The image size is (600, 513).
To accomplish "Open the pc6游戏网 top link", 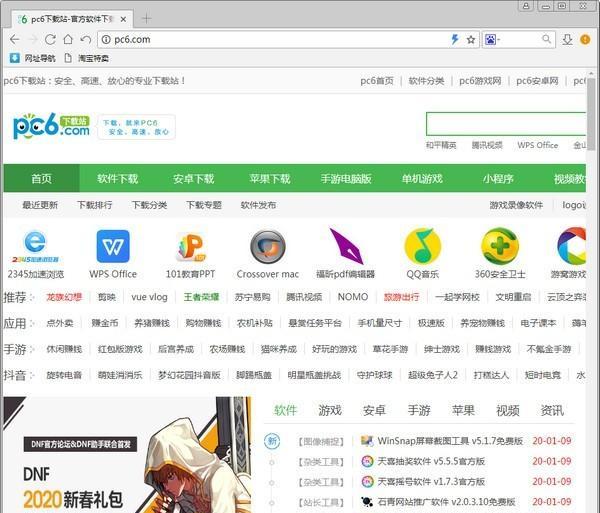I will pos(480,81).
